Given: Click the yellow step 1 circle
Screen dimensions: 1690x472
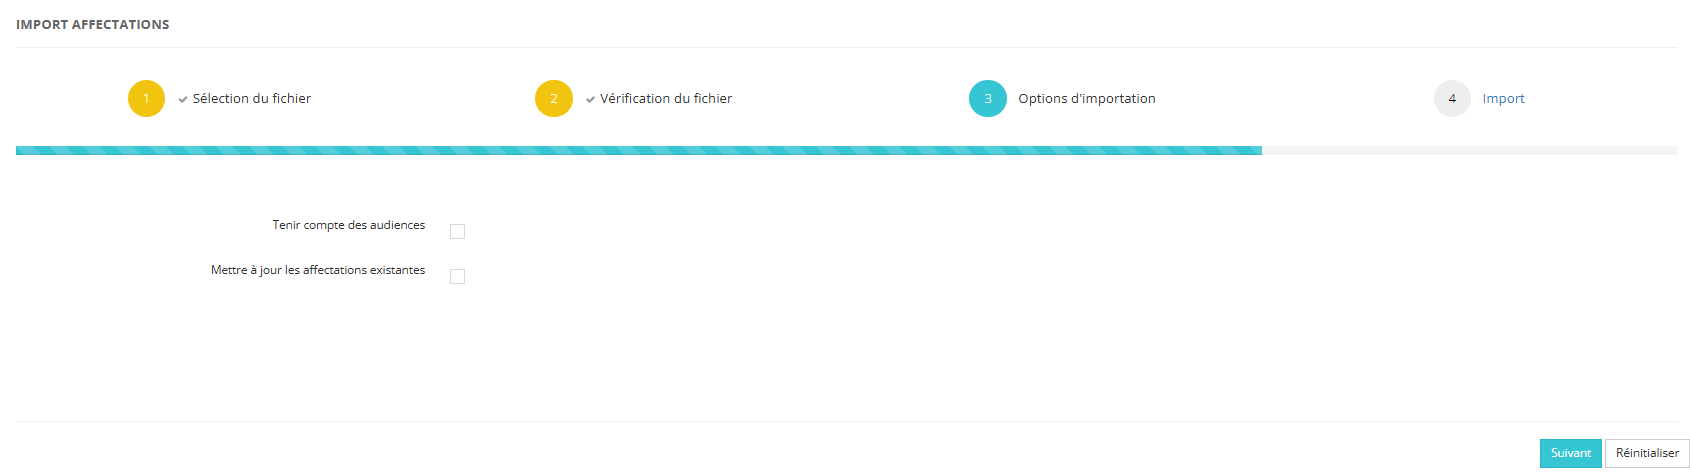Looking at the screenshot, I should tap(146, 98).
